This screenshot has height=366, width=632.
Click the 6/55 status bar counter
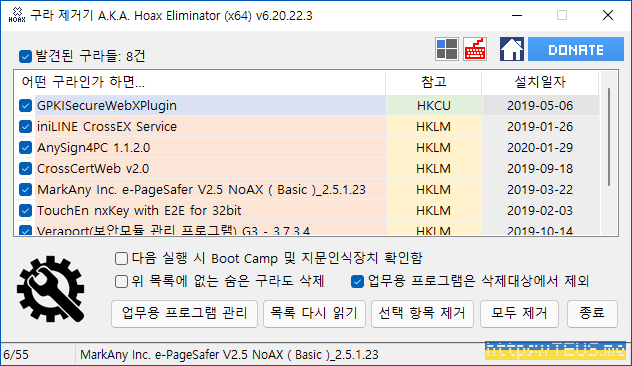point(16,355)
